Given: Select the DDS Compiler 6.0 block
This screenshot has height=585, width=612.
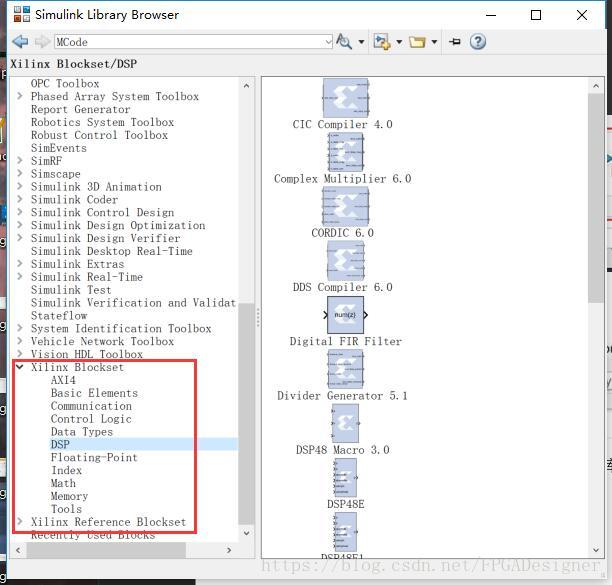Looking at the screenshot, I should pos(345,261).
